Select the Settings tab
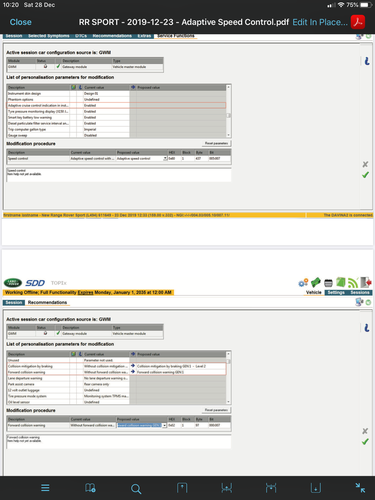Screen dimensions: 375x500 (x=336, y=292)
